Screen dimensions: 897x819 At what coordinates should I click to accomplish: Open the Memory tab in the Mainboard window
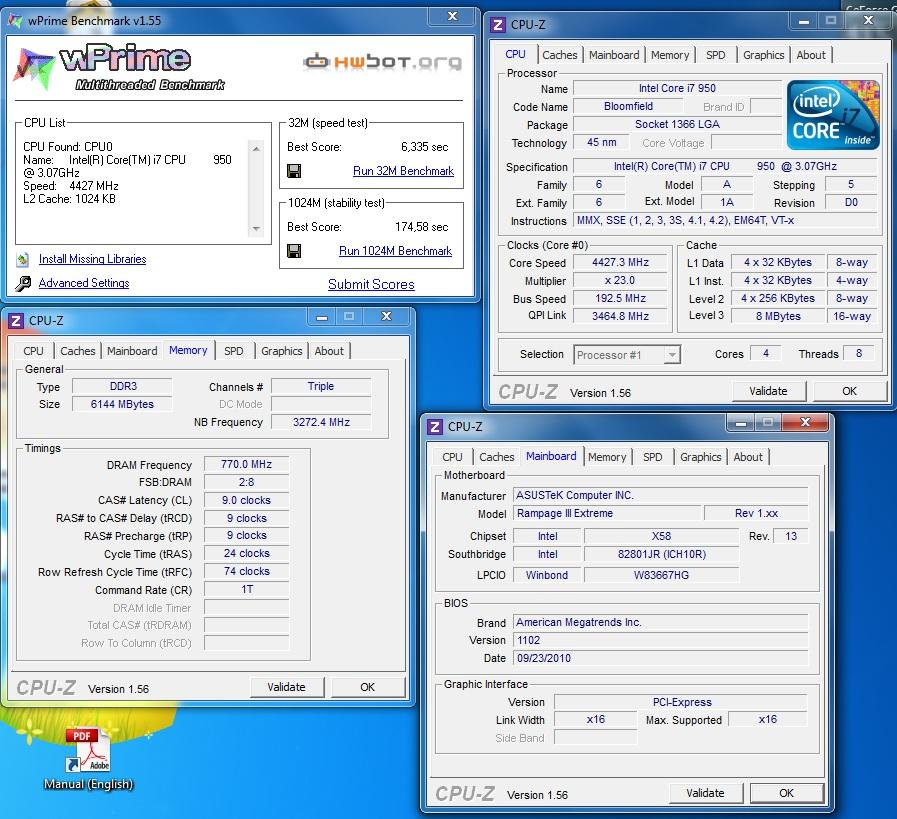607,457
